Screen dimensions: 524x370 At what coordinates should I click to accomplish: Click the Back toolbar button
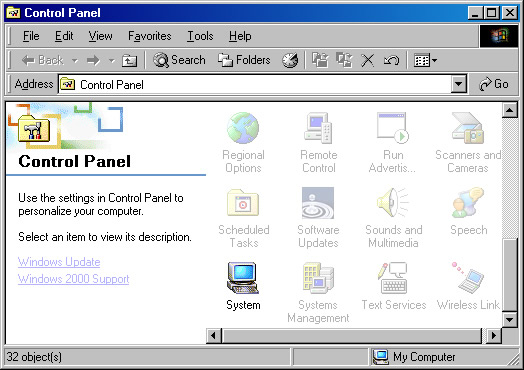[x=42, y=60]
